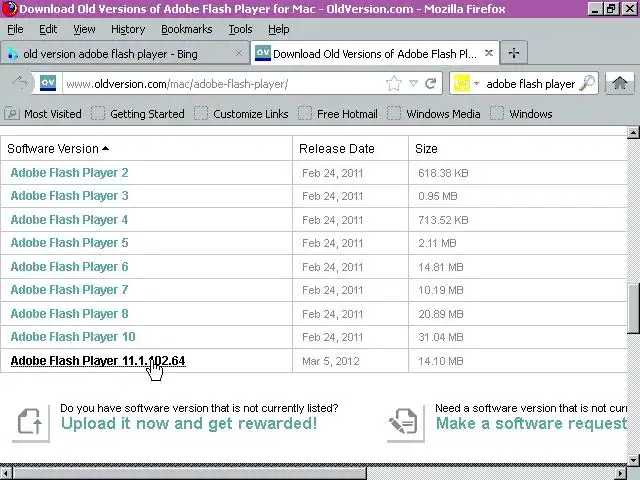The width and height of the screenshot is (640, 480).
Task: Click the vertical scrollbar down arrow
Action: click(633, 459)
